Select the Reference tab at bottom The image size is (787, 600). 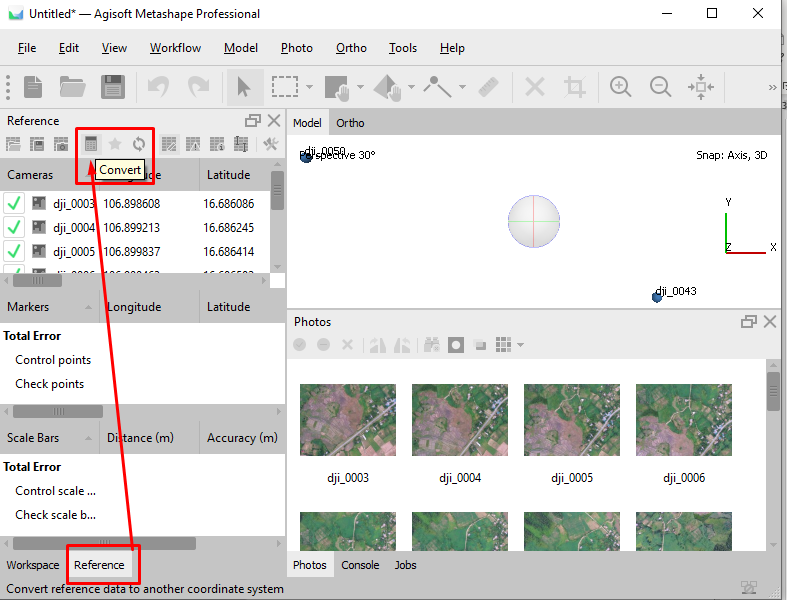[99, 565]
